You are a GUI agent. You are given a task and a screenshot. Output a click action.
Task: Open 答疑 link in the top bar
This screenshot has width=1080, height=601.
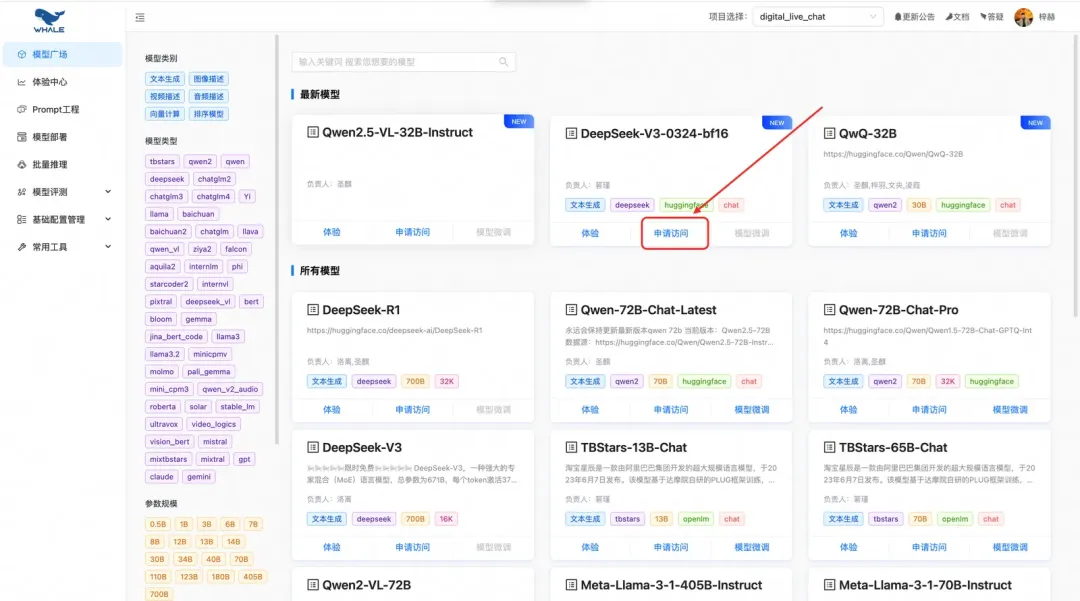click(991, 17)
